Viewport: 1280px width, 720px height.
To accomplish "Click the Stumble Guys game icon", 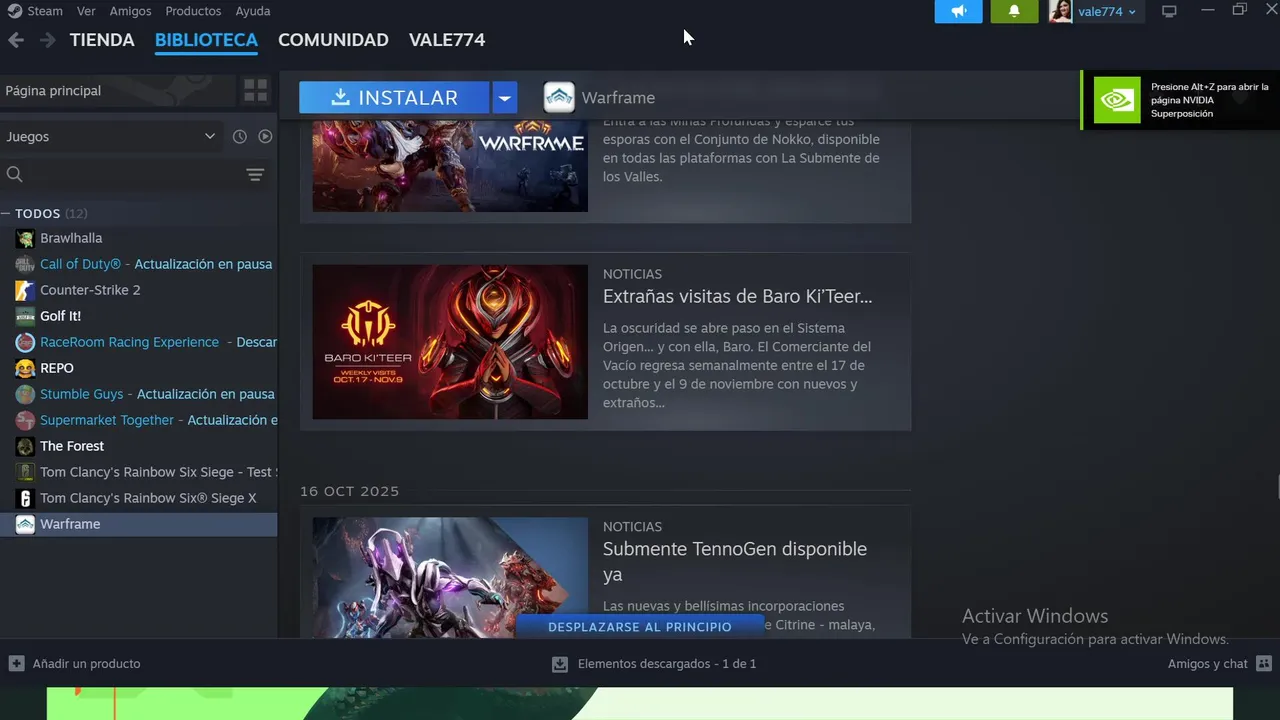I will (25, 394).
